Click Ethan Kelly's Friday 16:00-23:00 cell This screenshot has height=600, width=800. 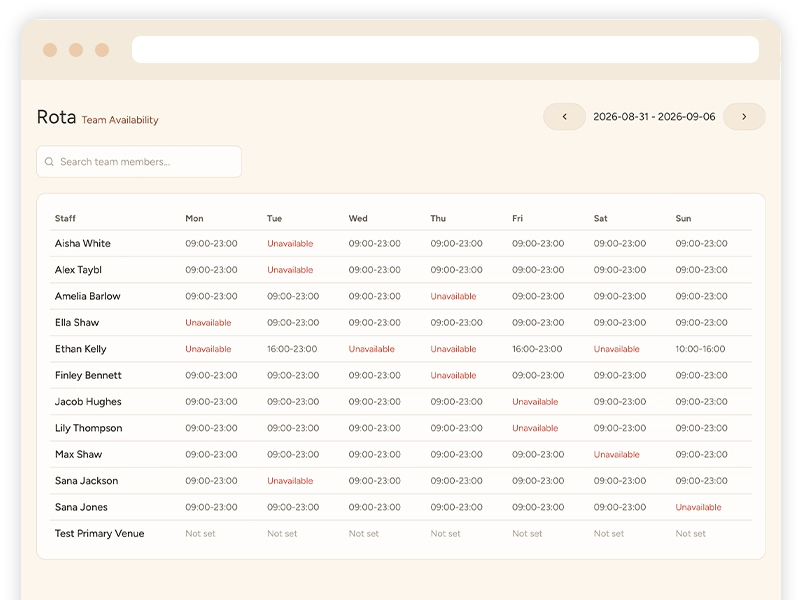pos(537,349)
